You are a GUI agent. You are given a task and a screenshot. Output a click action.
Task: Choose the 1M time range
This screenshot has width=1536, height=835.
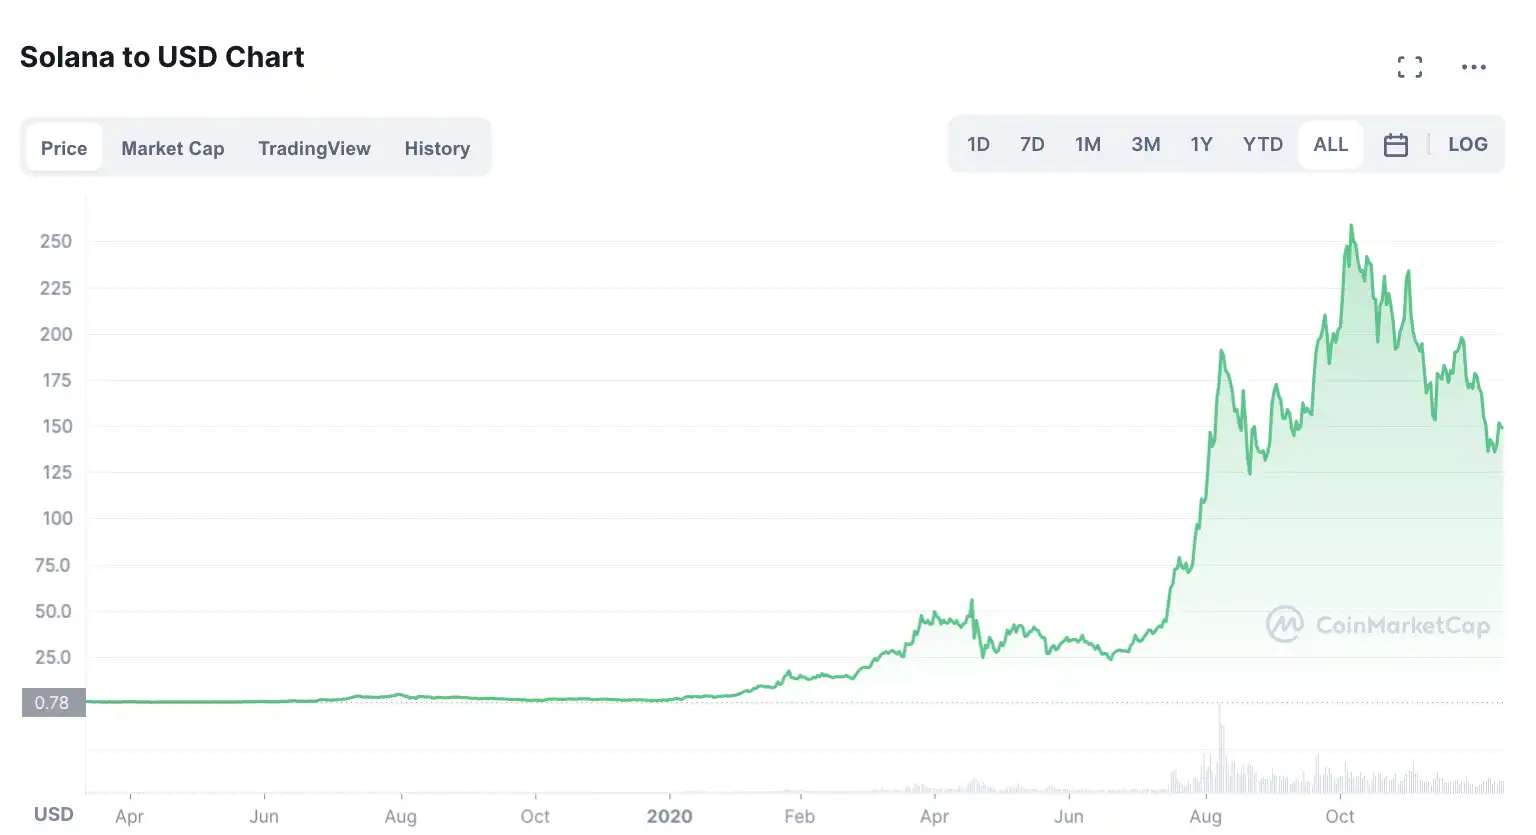click(1088, 145)
